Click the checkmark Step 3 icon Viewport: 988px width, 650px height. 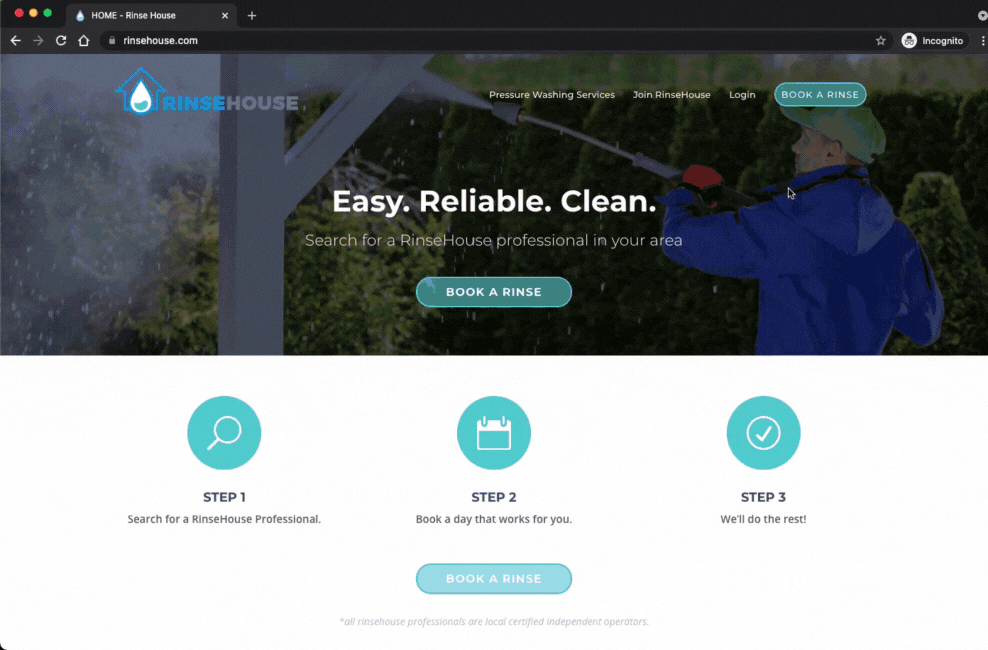click(763, 433)
